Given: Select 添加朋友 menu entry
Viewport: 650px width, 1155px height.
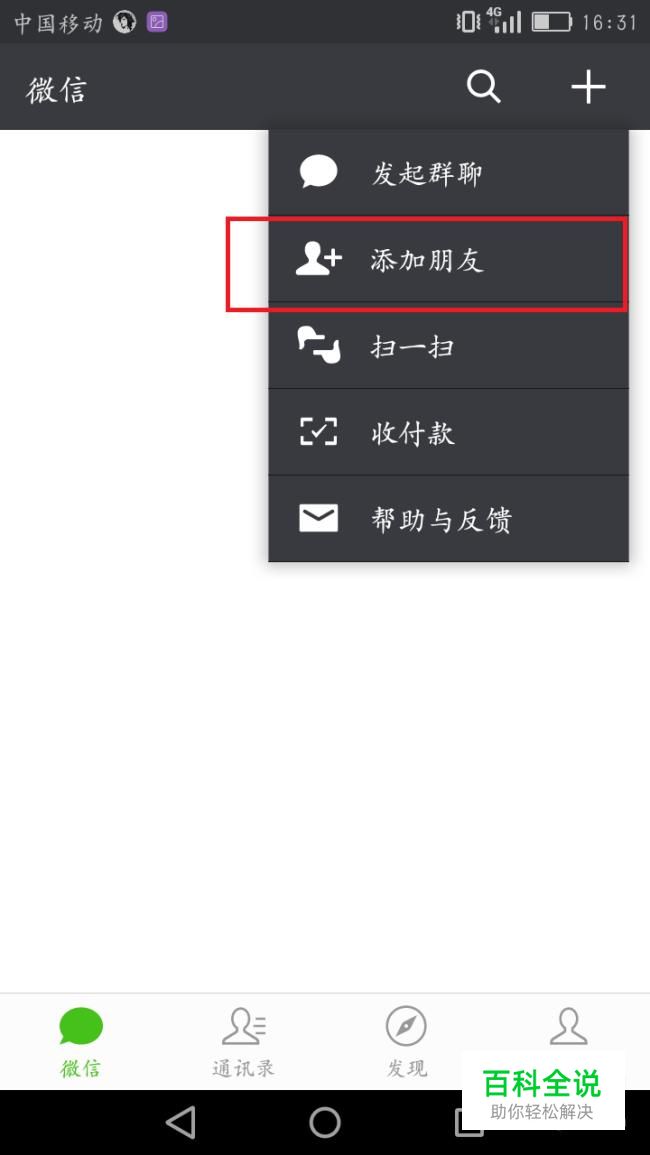Looking at the screenshot, I should coord(448,259).
